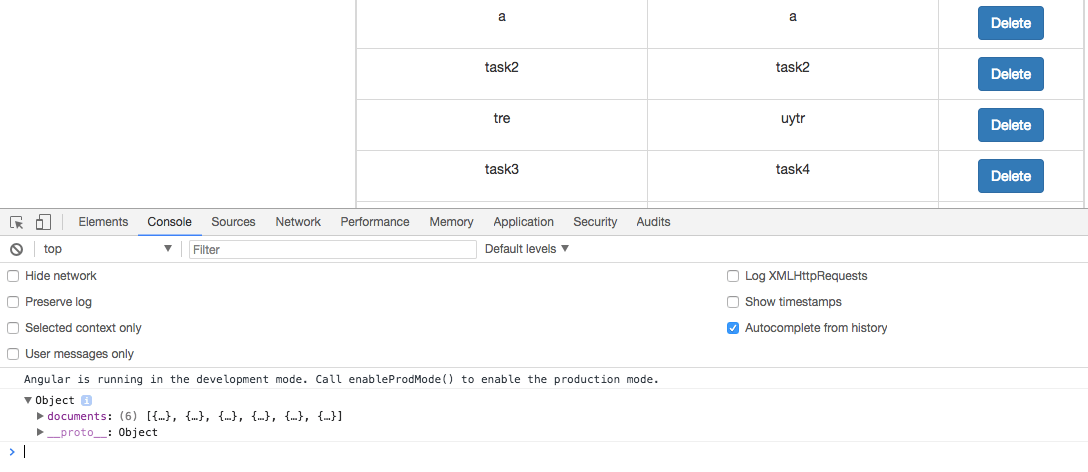Check Show timestamps option

733,302
